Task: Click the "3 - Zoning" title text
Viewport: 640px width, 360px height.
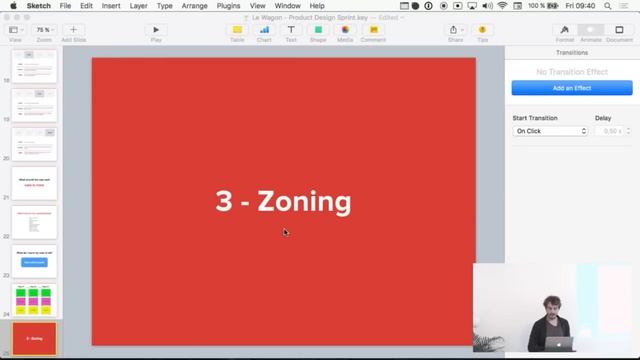Action: [283, 201]
